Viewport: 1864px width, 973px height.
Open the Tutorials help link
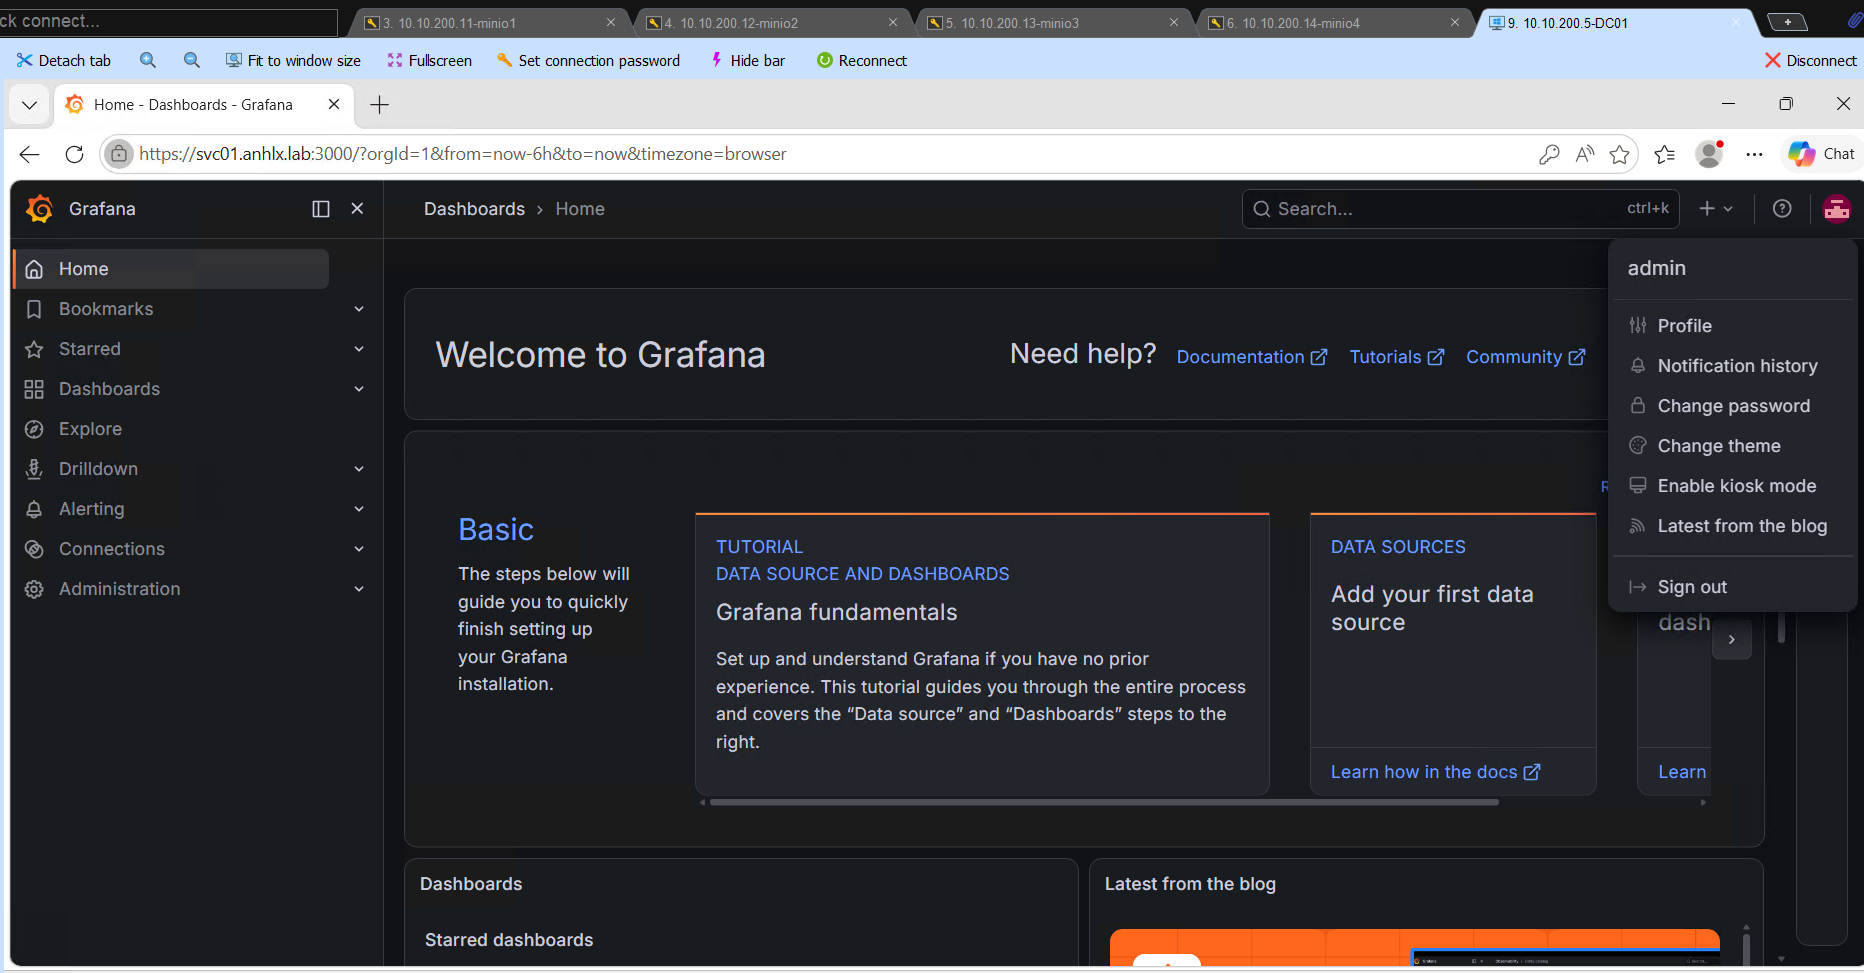click(1397, 357)
